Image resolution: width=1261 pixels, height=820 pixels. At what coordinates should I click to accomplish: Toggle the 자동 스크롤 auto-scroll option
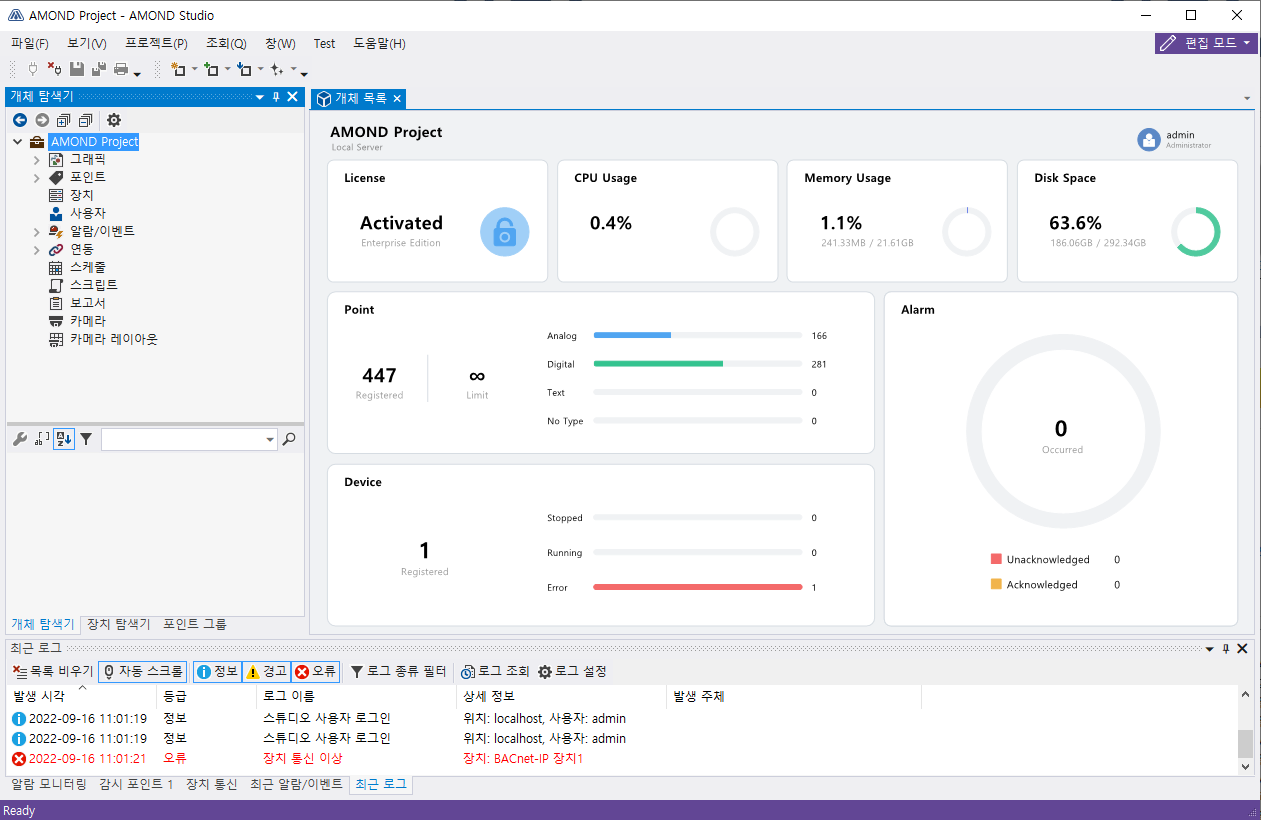tap(142, 672)
